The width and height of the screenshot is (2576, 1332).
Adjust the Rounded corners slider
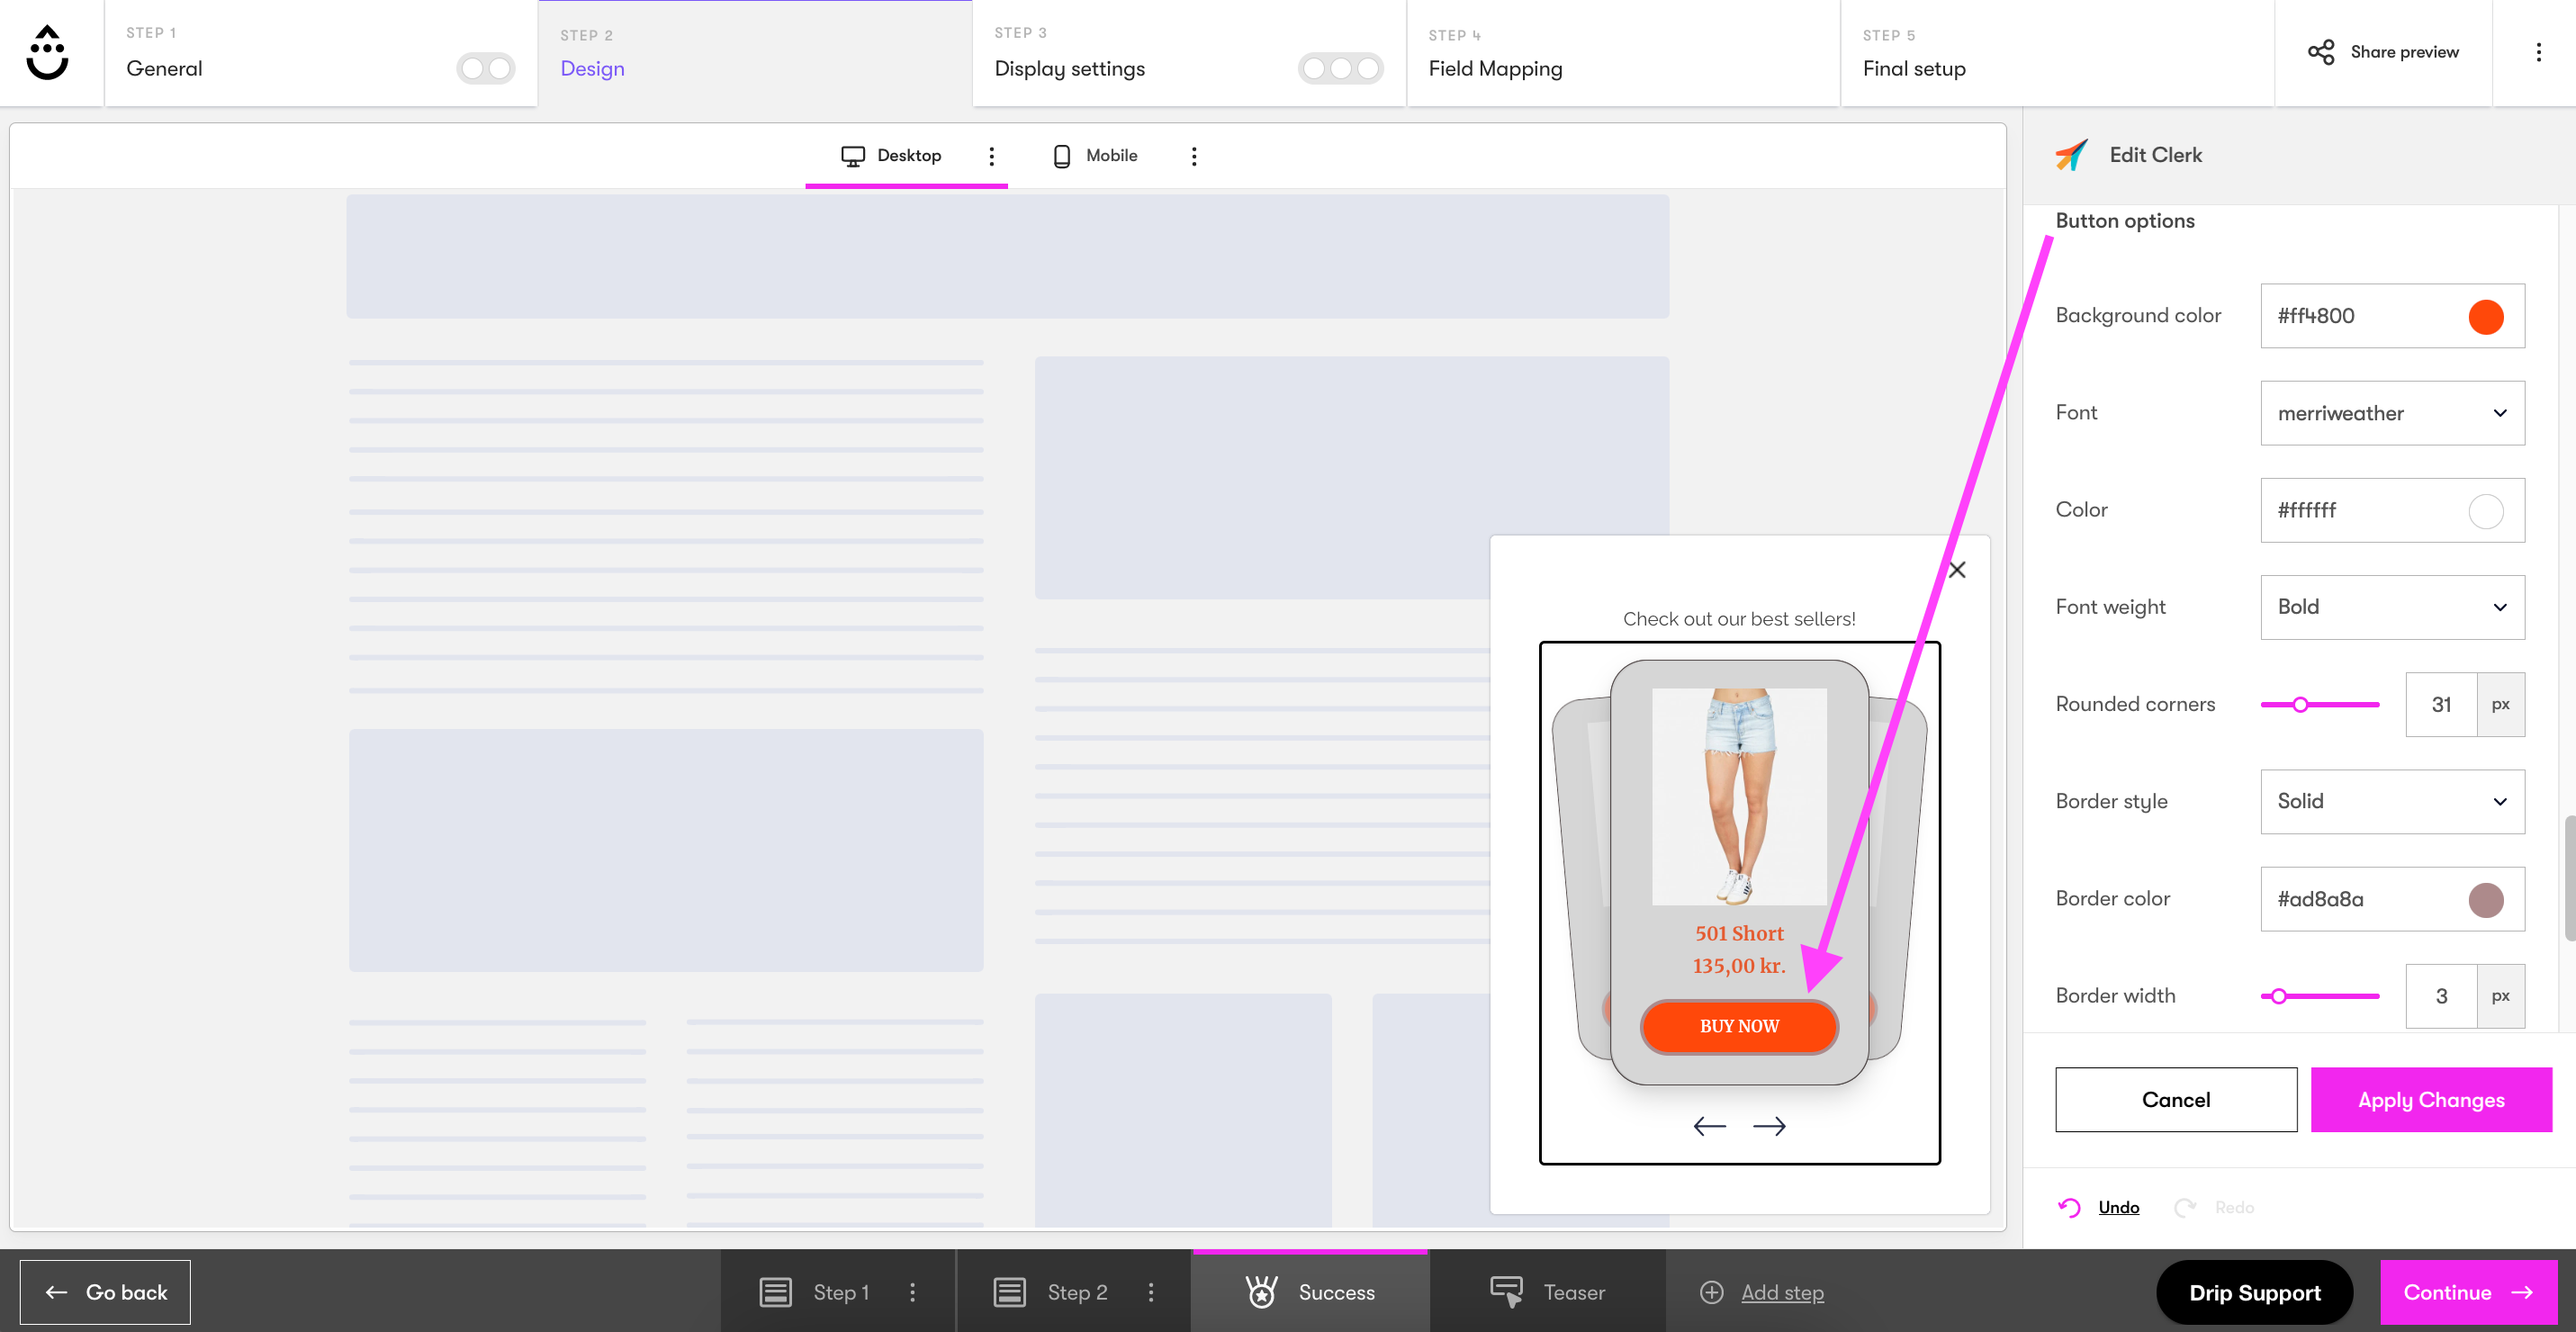(x=2320, y=704)
